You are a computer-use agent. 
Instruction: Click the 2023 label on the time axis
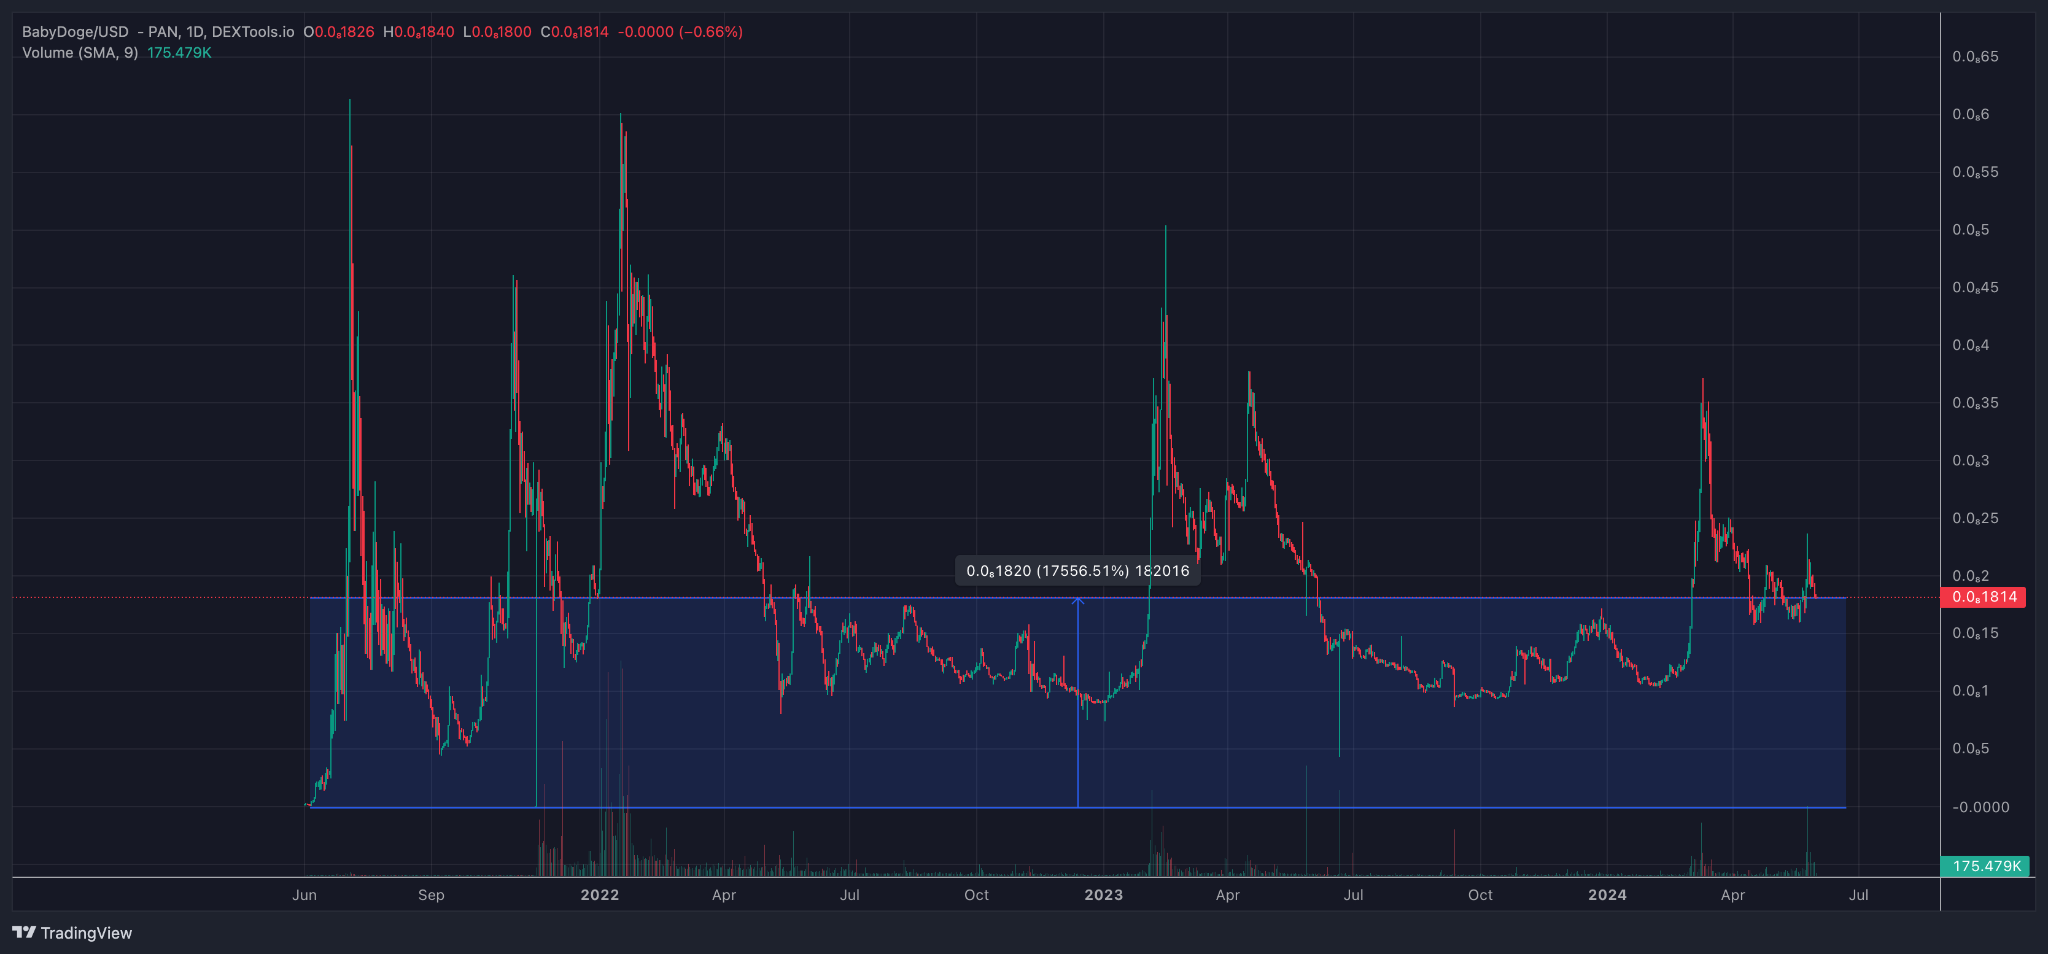pos(1104,895)
